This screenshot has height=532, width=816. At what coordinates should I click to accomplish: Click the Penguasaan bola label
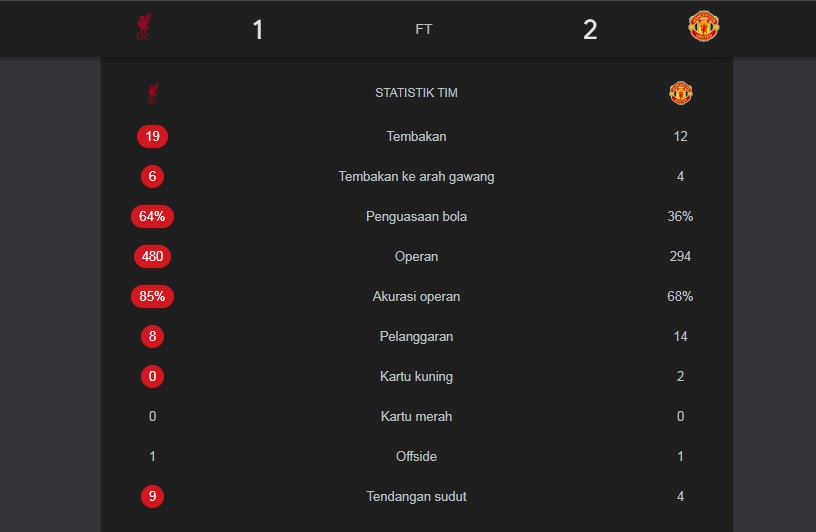(416, 216)
